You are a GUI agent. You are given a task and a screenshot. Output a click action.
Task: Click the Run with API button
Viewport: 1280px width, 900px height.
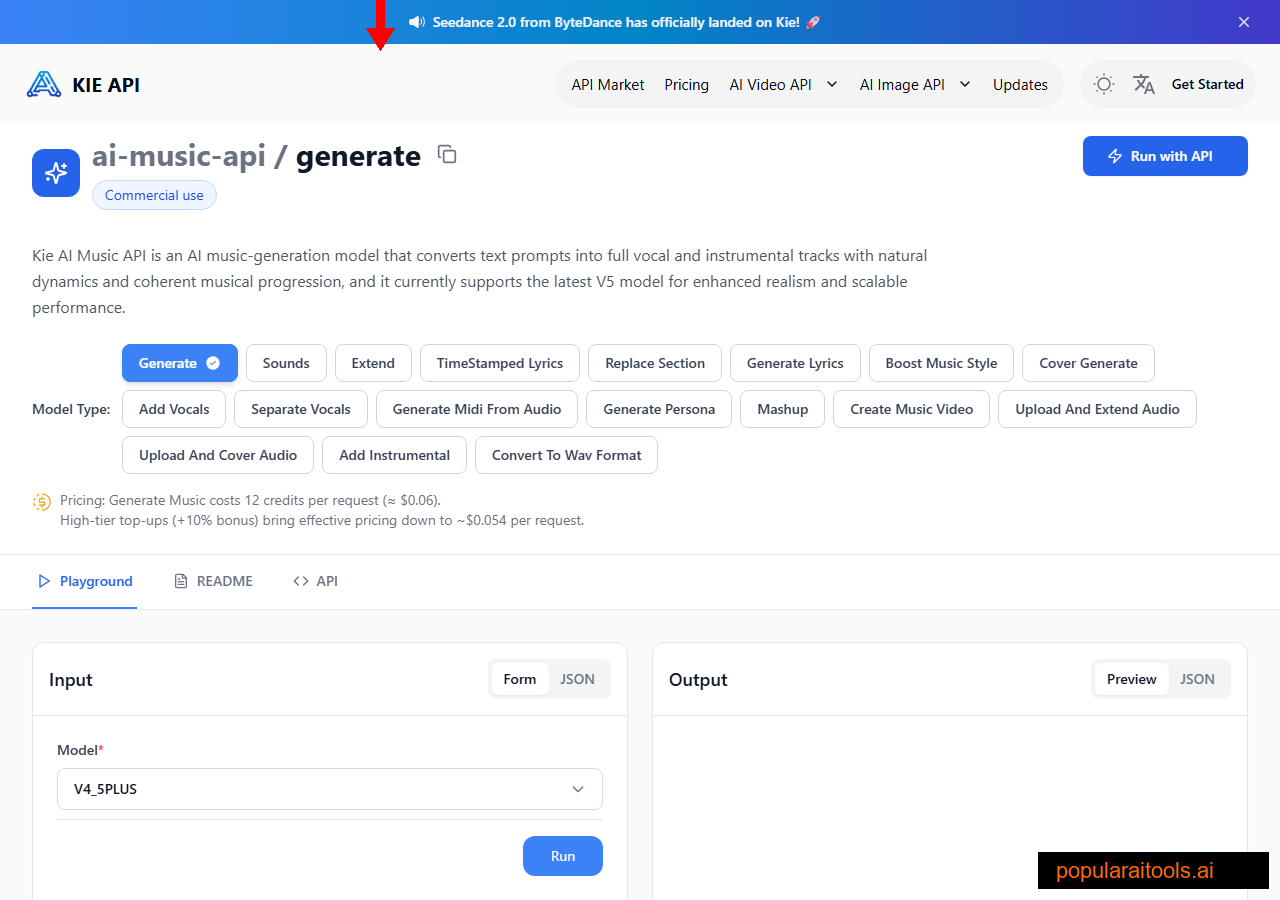pyautogui.click(x=1164, y=156)
